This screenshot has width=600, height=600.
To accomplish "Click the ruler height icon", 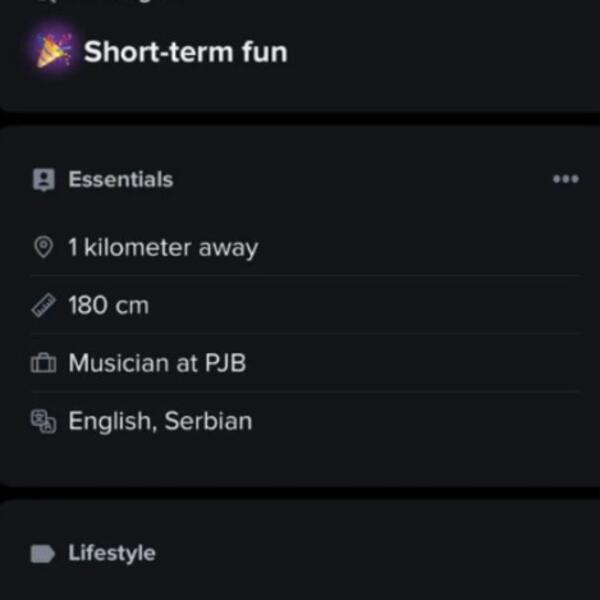I will pos(43,305).
